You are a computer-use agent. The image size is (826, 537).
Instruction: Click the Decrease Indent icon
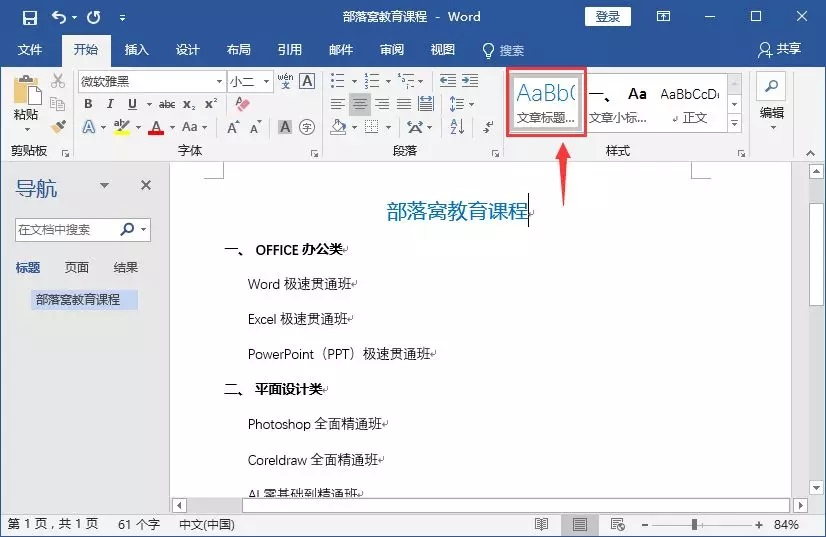tap(448, 81)
